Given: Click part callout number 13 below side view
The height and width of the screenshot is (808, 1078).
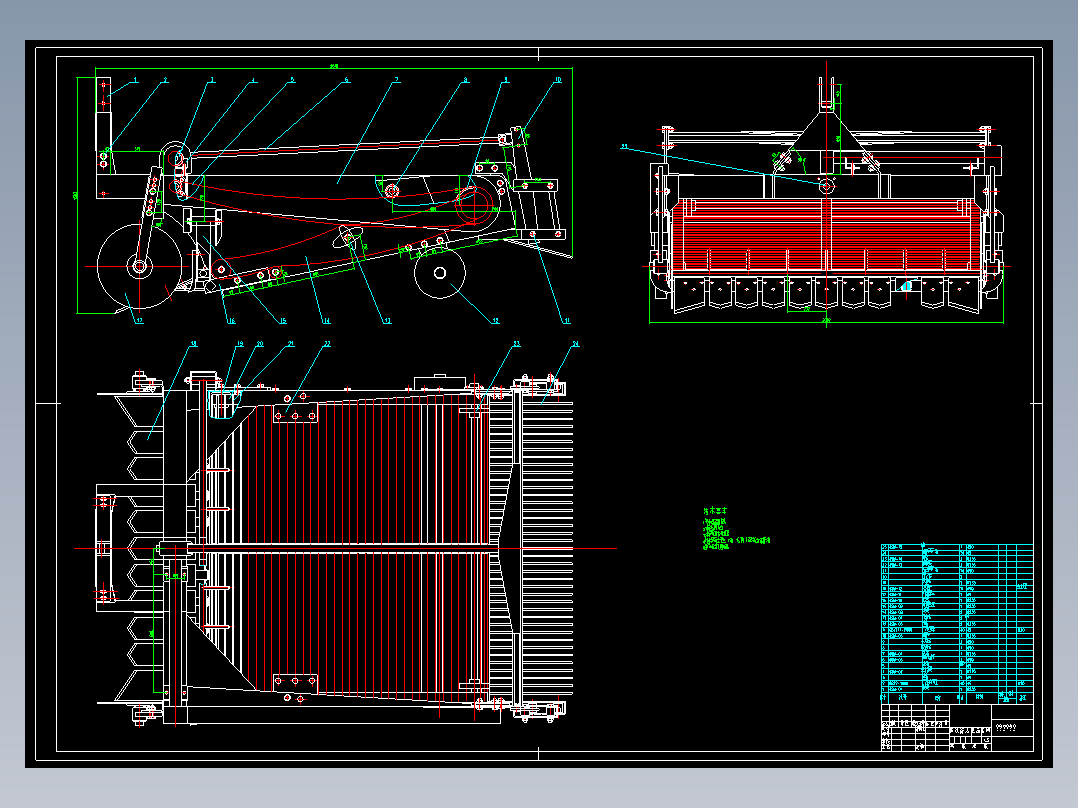Looking at the screenshot, I should pyautogui.click(x=387, y=320).
